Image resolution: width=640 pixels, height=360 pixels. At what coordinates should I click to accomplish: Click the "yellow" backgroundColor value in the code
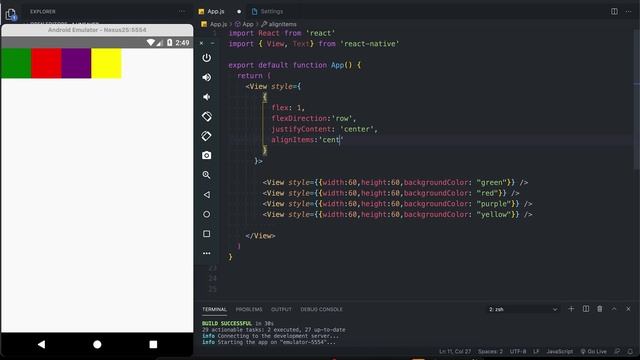(494, 215)
